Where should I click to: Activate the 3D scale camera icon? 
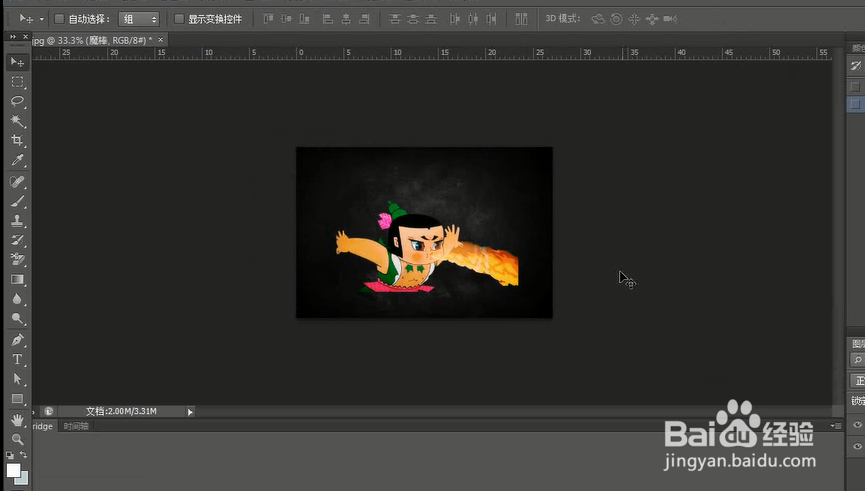coord(670,19)
